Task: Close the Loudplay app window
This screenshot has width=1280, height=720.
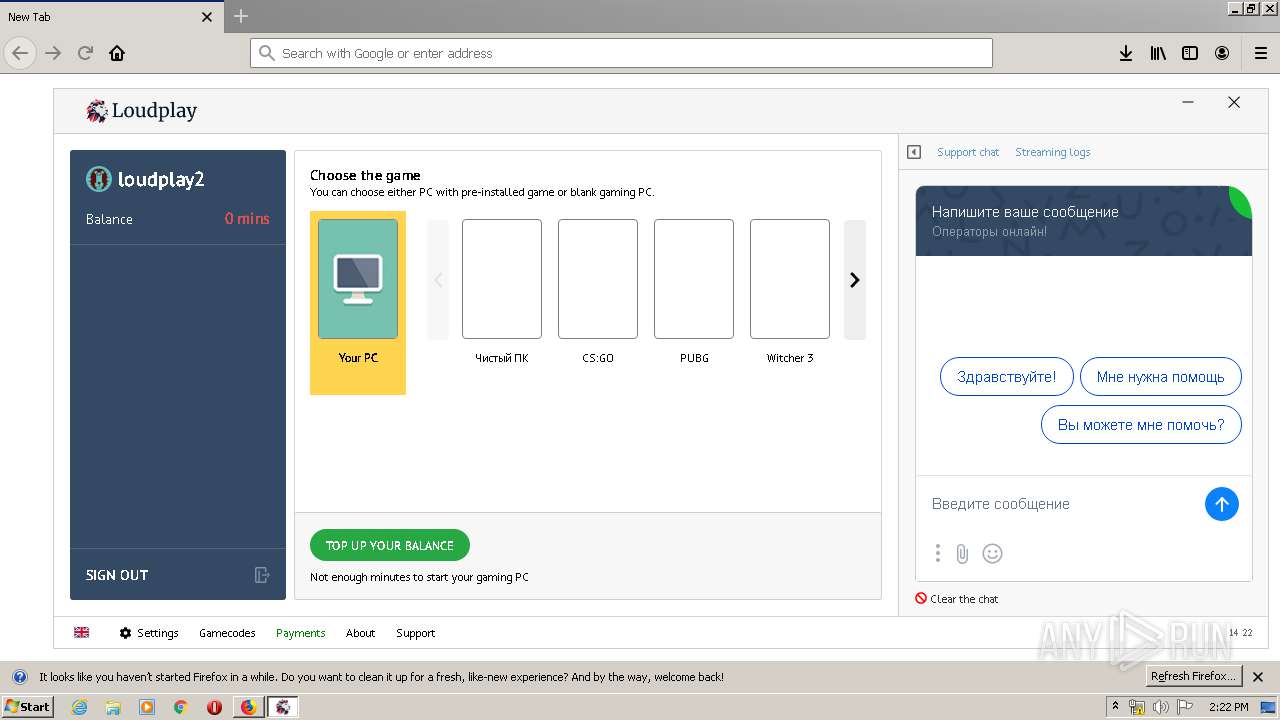Action: (1234, 102)
